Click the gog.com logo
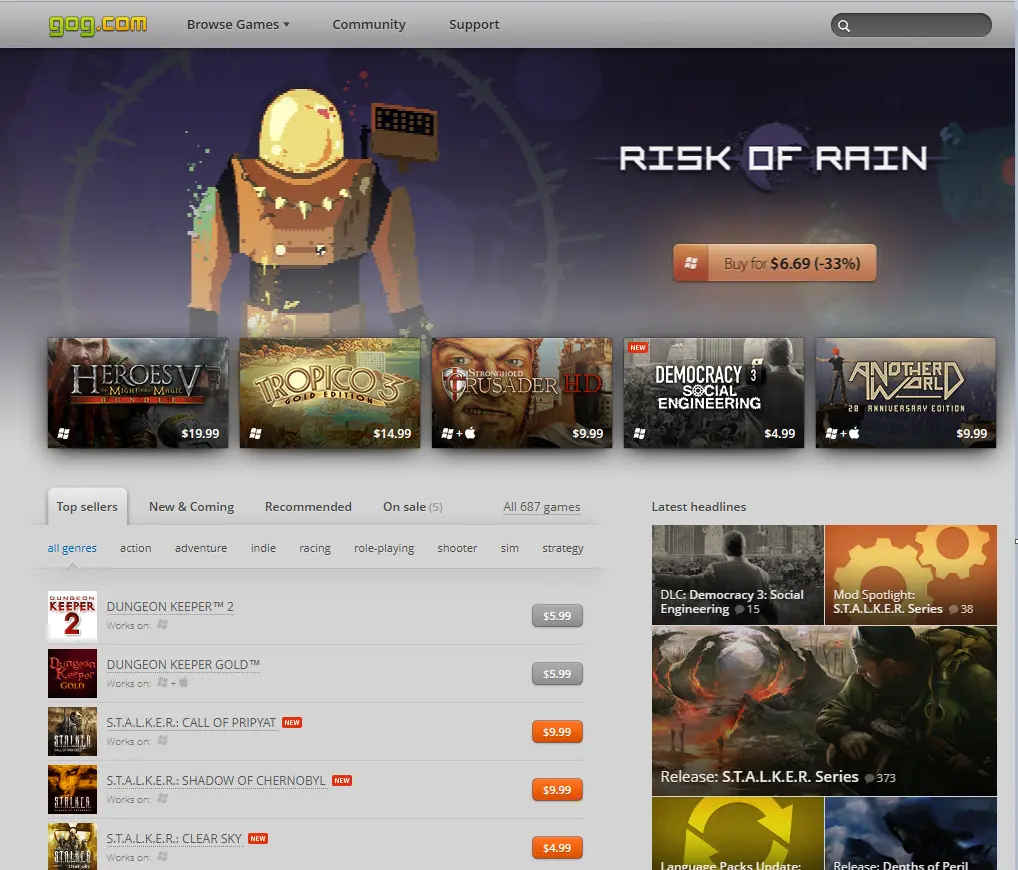 [x=98, y=24]
